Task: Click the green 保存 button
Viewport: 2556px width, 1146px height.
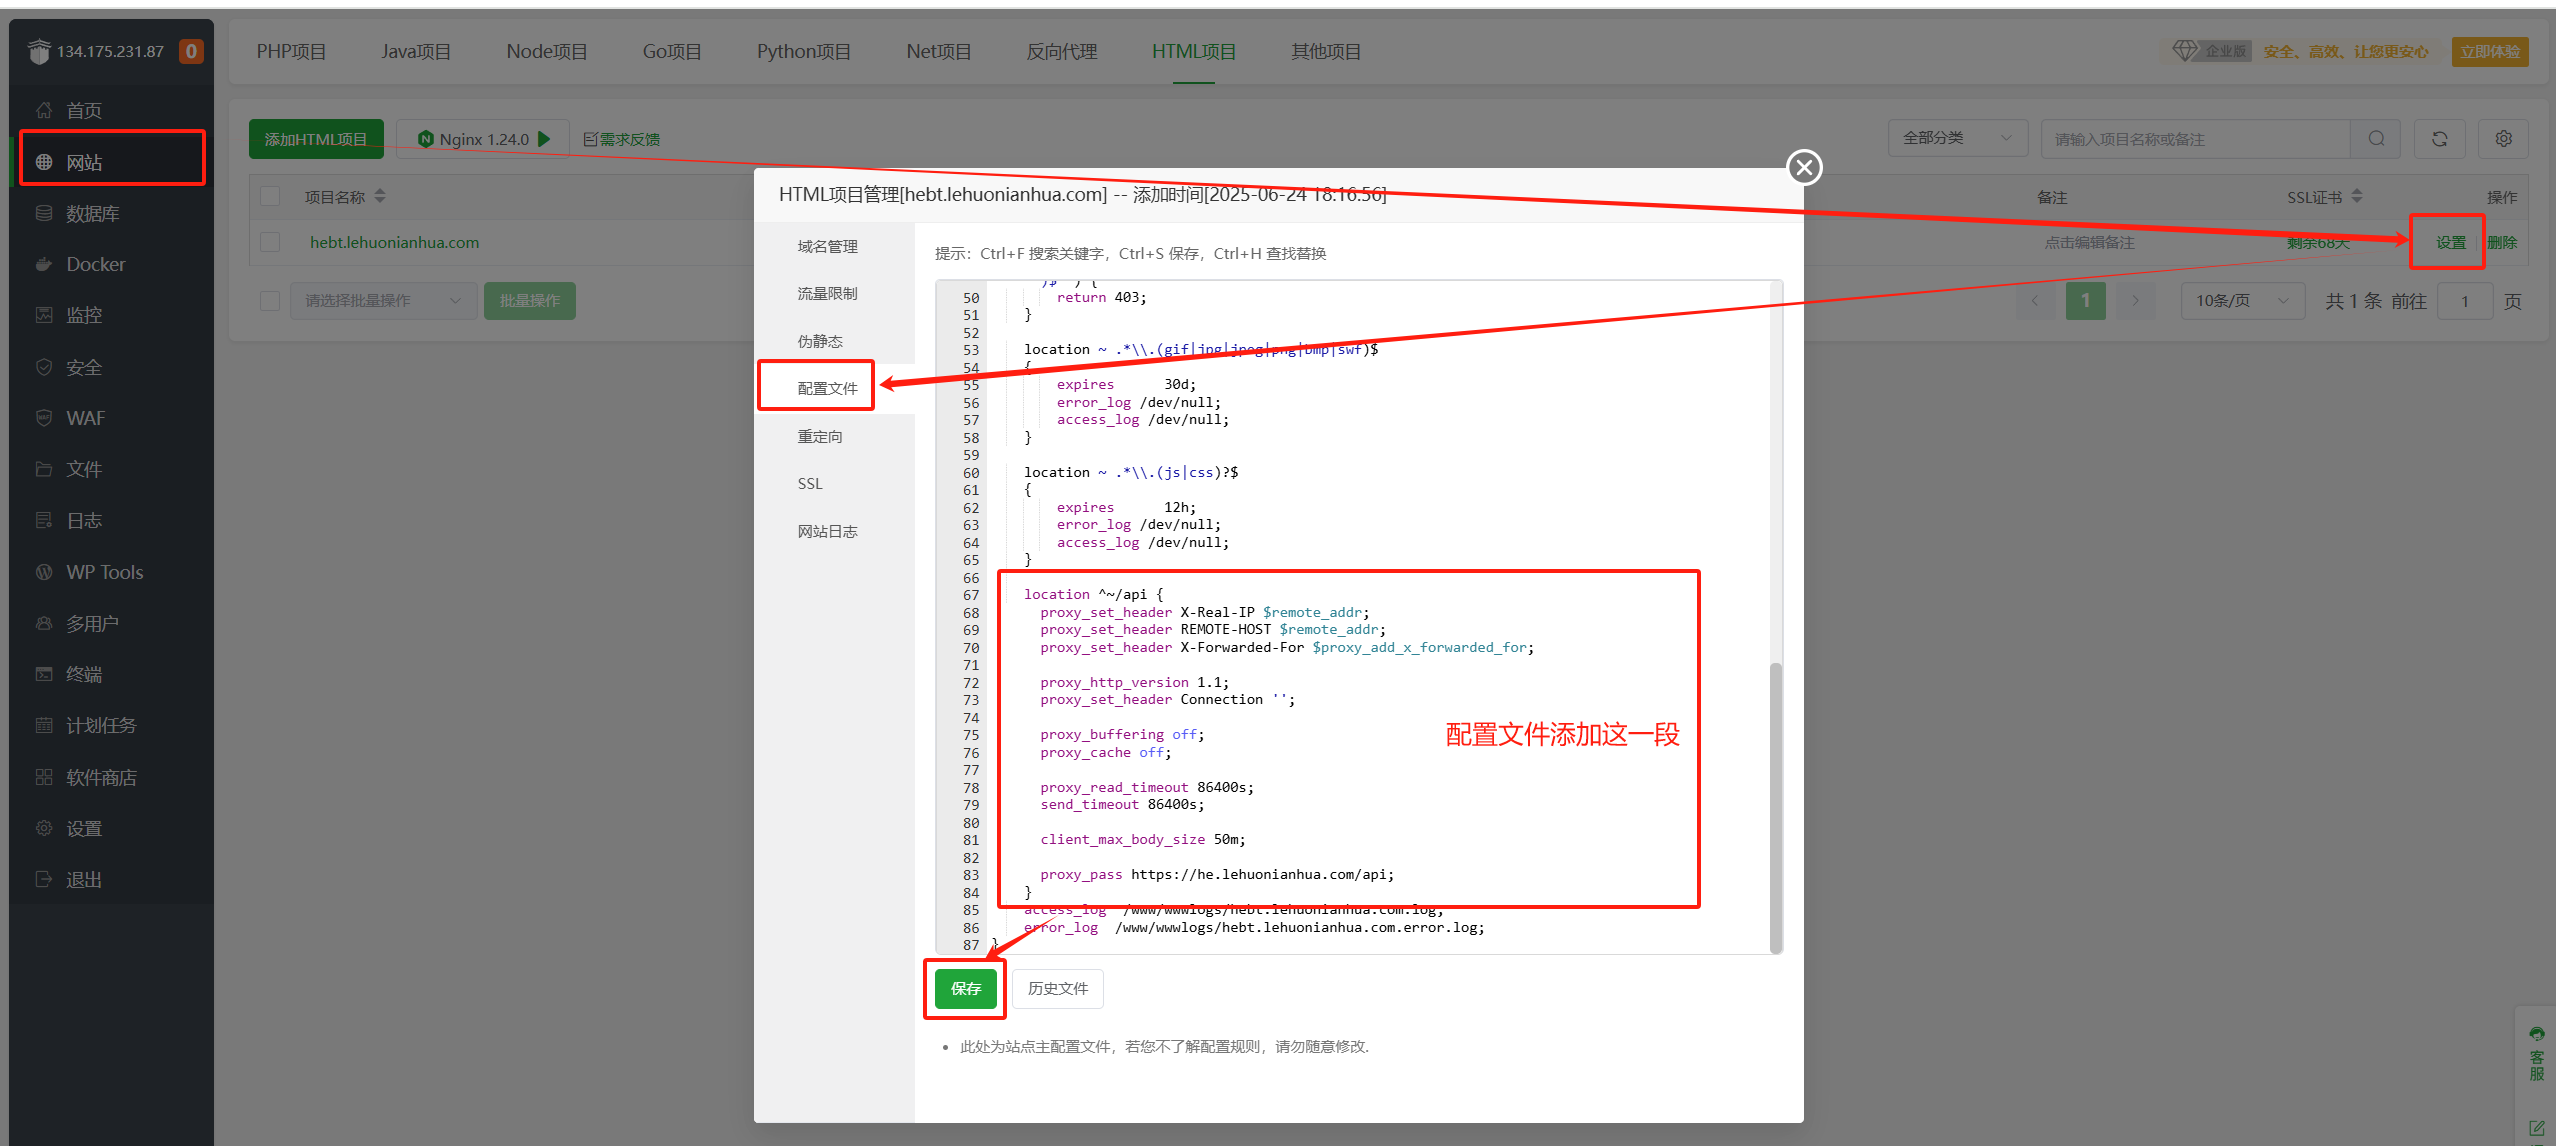Action: click(966, 988)
